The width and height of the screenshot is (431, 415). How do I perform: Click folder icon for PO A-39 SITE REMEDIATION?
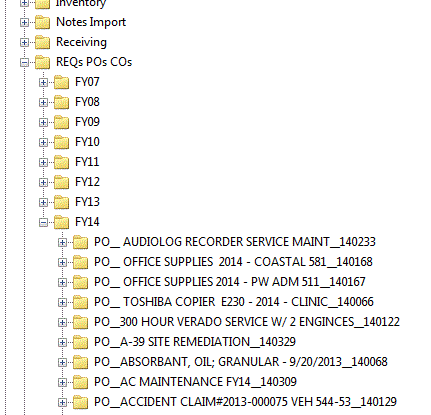pos(80,342)
